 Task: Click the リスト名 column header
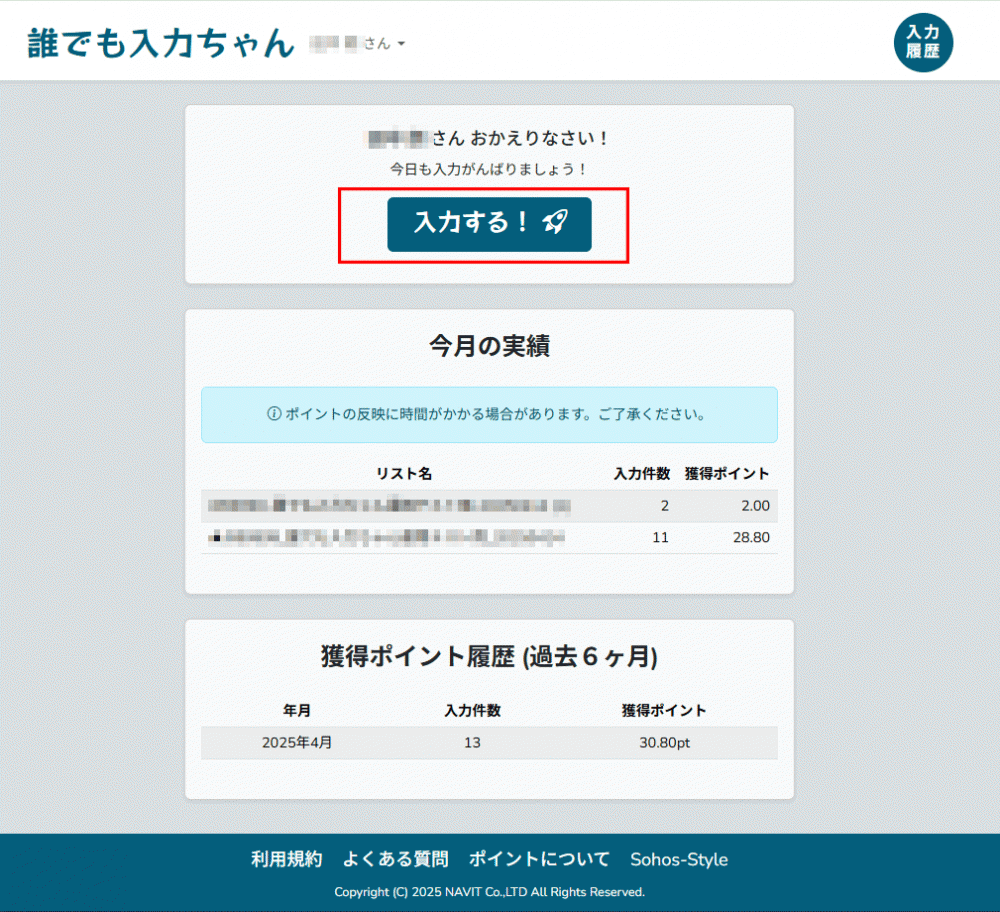[404, 473]
